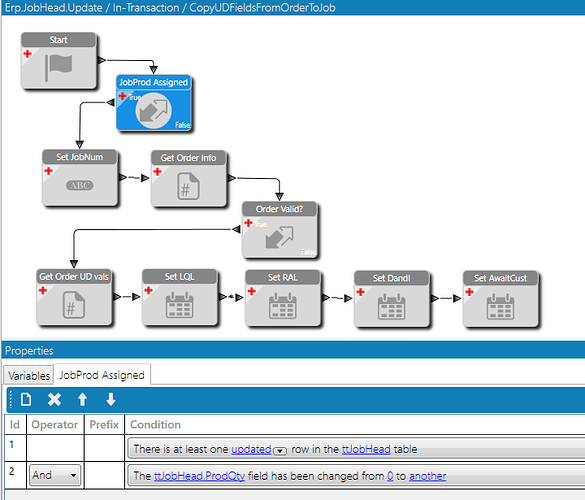Screen dimensions: 585x500
Task: Delete condition with the X icon
Action: click(x=54, y=400)
